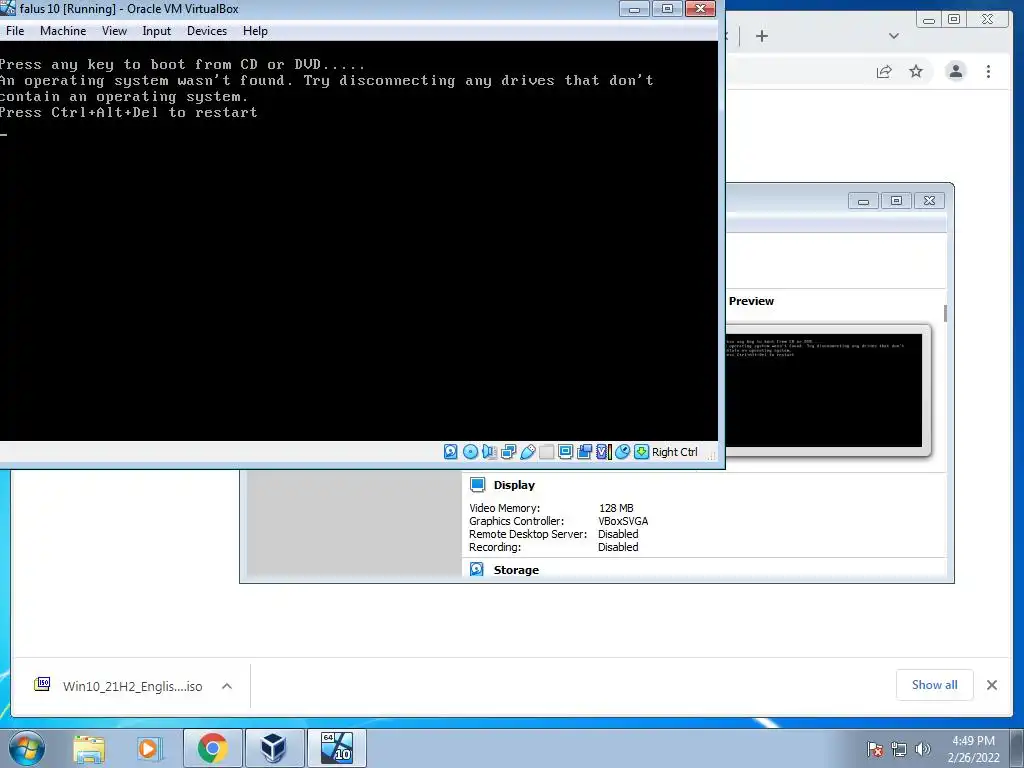Click the Video Memory 128 MB value

click(x=616, y=508)
